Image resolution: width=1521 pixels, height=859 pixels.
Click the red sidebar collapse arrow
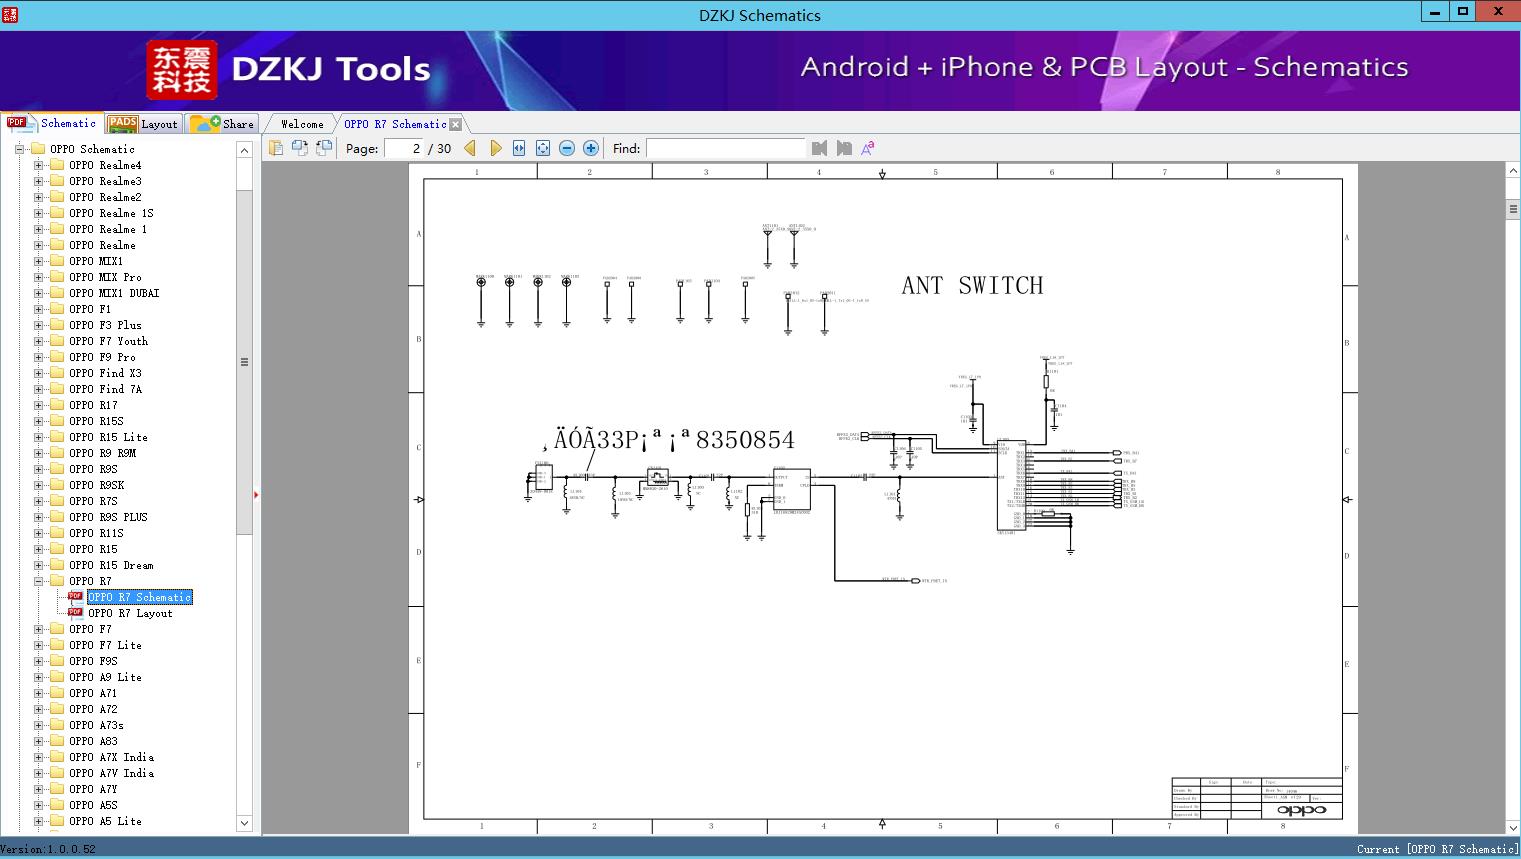(x=256, y=495)
